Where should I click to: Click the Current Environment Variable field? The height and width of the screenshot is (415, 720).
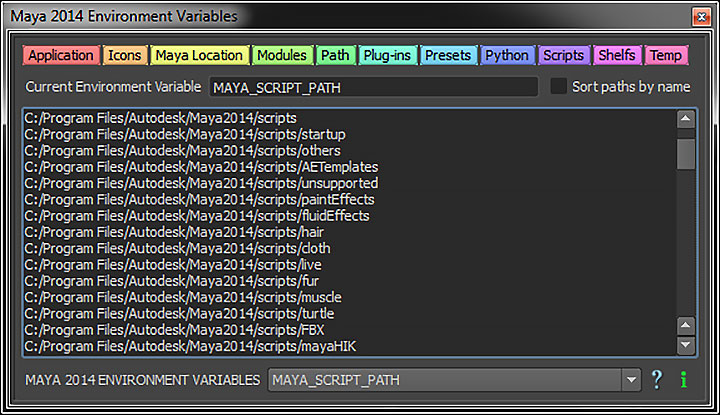[x=373, y=87]
